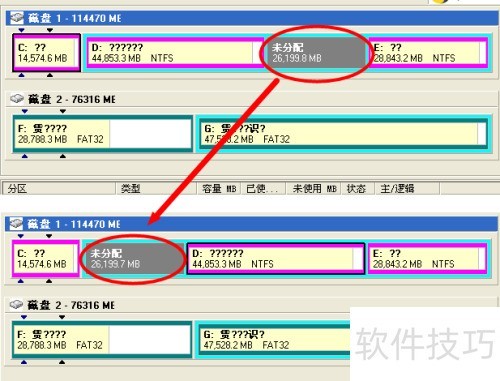Click the Disk 2 drive icon in lower panel

tap(16, 304)
